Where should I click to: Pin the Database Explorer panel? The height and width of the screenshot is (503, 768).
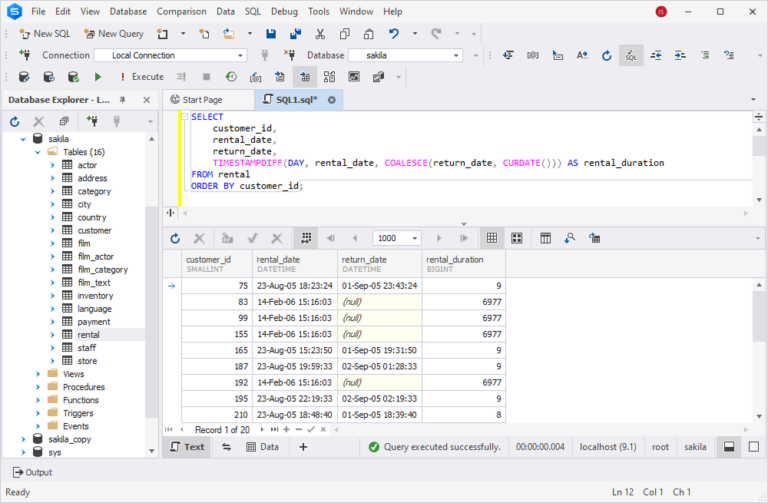click(122, 100)
